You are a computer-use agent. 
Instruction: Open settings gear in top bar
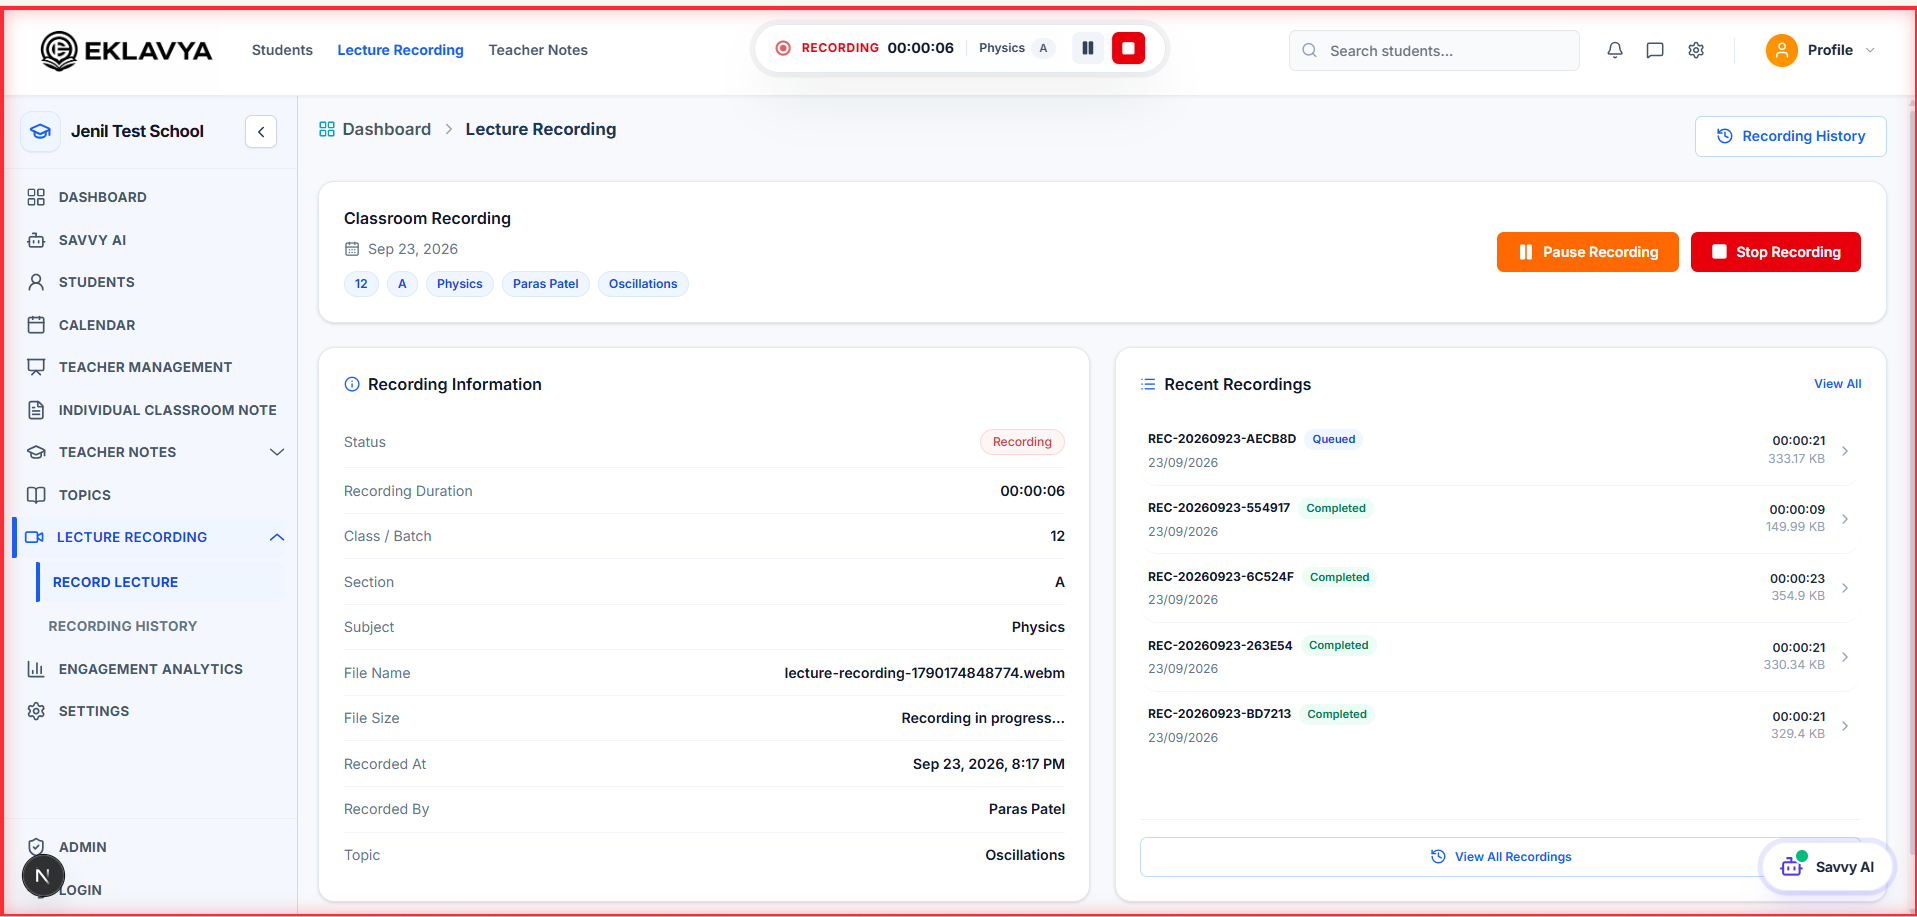click(1696, 50)
